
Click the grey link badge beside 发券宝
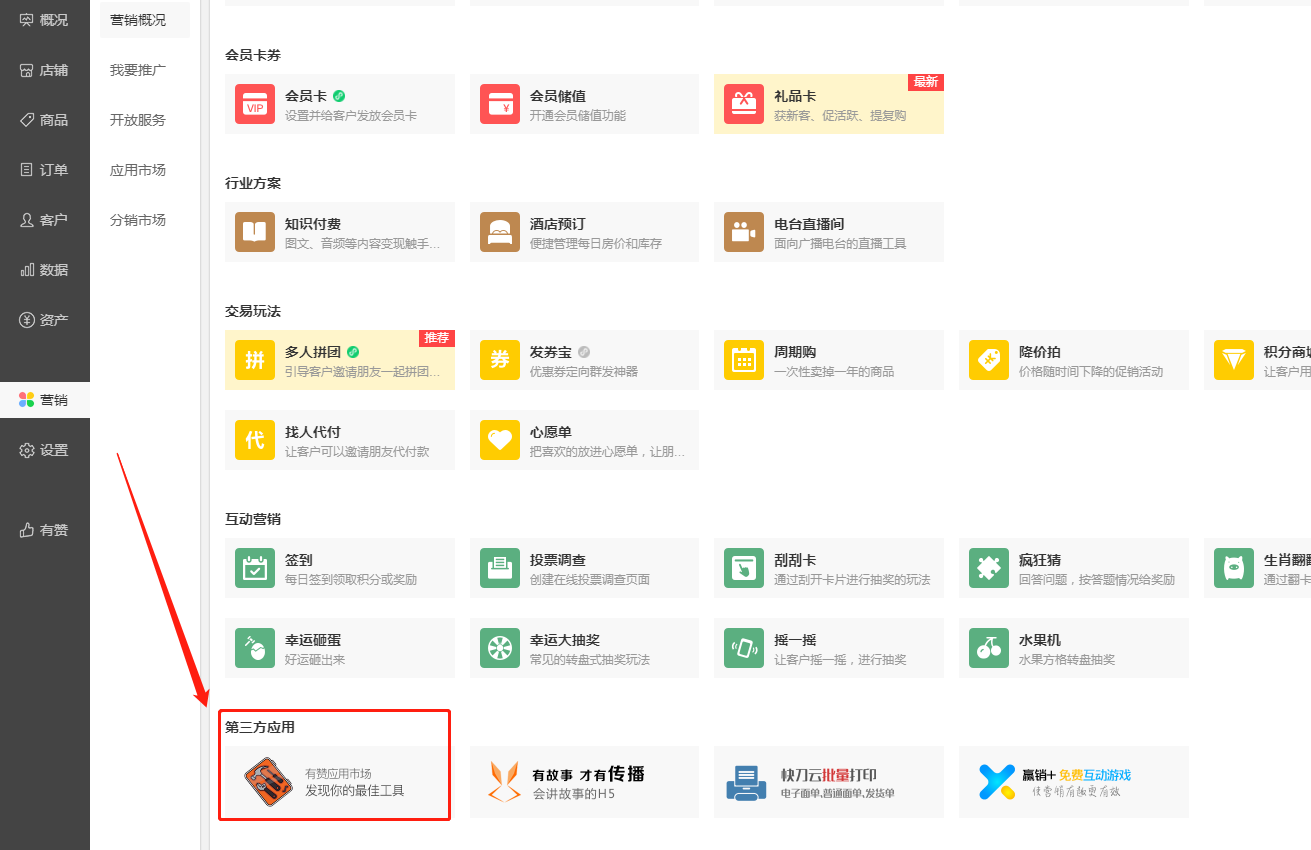coord(584,352)
